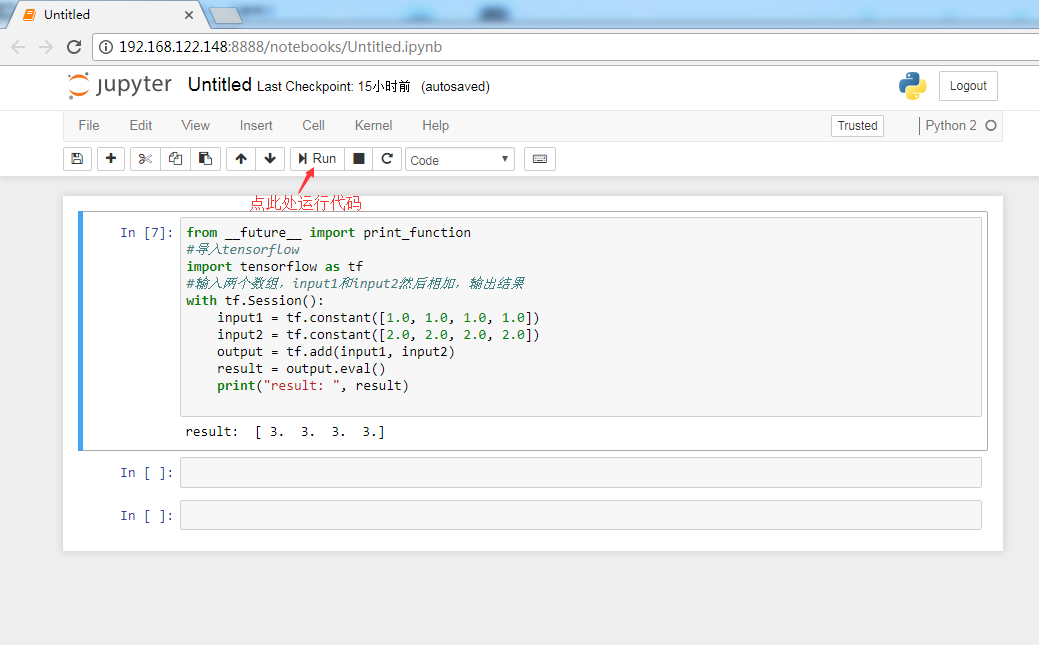Open the File menu
This screenshot has height=645, width=1039.
pyautogui.click(x=89, y=125)
